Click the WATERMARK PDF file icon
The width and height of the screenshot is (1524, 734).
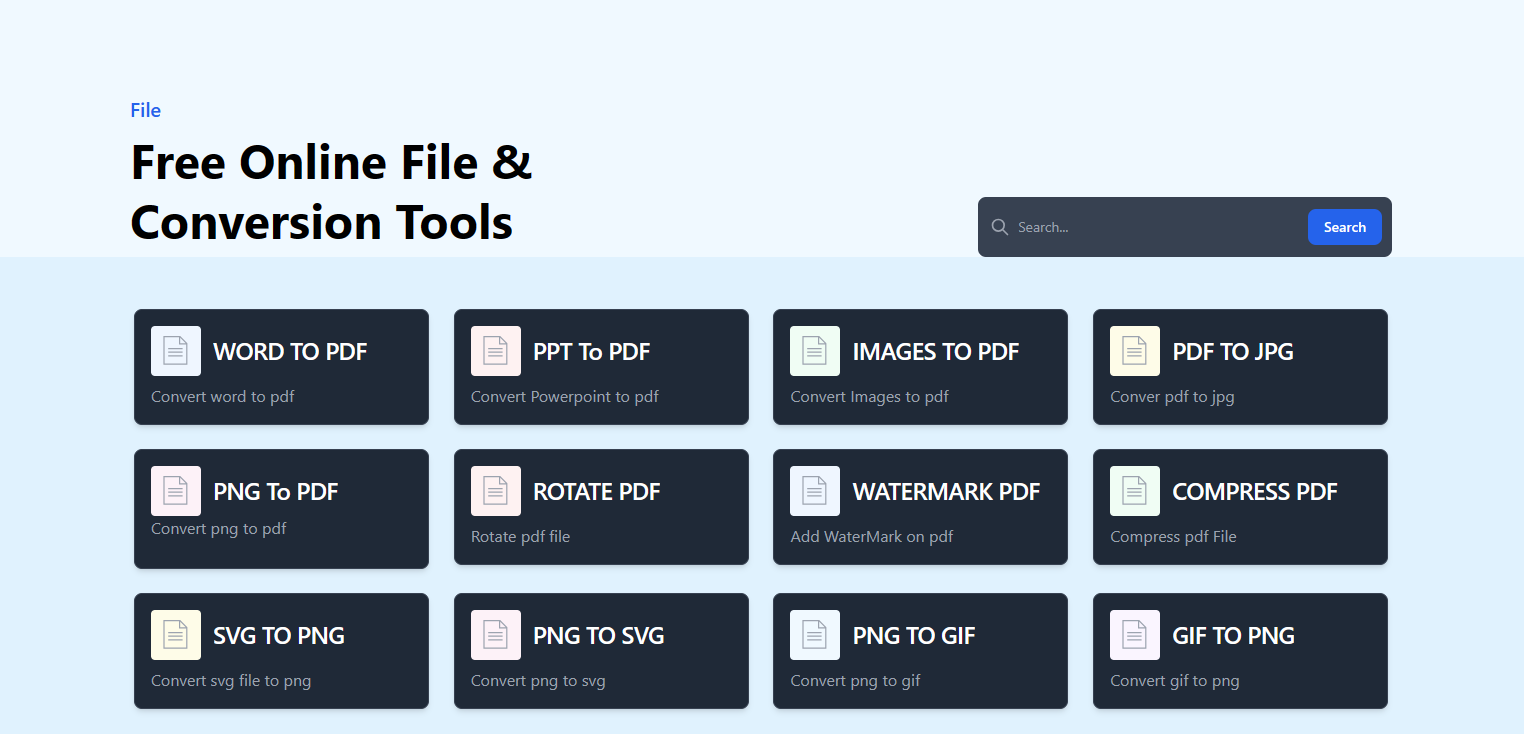coord(815,491)
